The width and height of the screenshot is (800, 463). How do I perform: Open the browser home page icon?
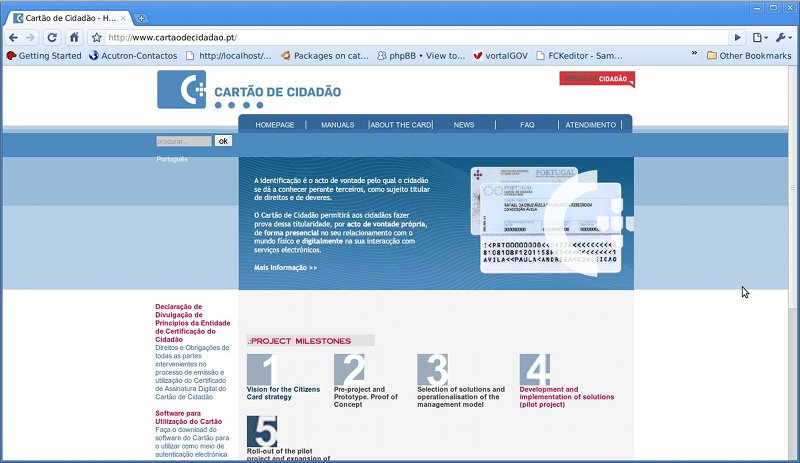[x=74, y=37]
